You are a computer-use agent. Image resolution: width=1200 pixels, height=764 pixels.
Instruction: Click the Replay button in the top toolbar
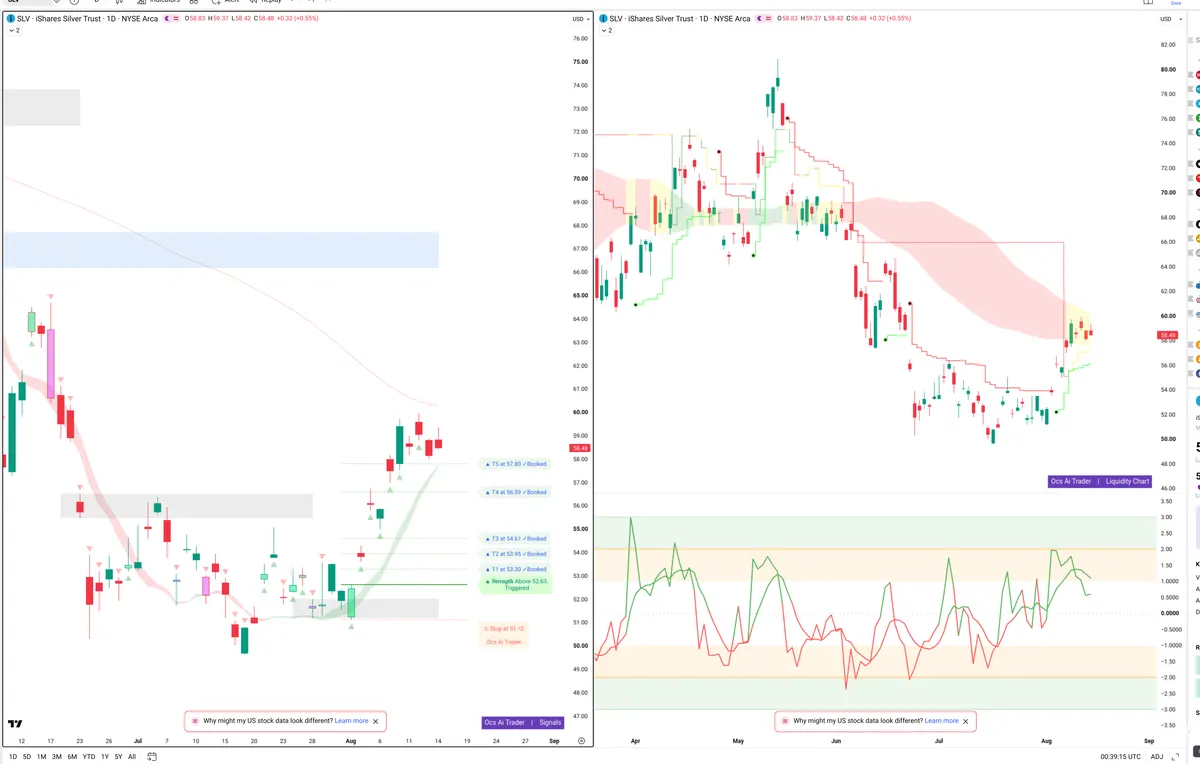[x=266, y=2]
